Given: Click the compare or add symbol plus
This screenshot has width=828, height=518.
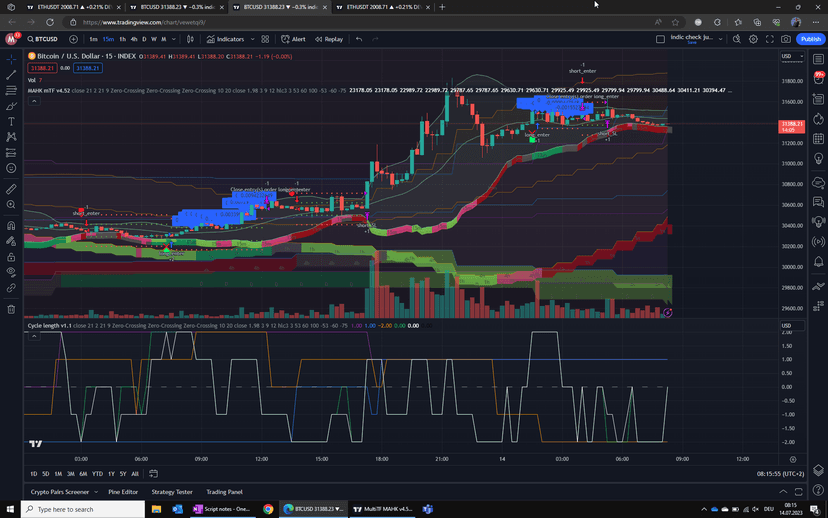Looking at the screenshot, I should (73, 39).
